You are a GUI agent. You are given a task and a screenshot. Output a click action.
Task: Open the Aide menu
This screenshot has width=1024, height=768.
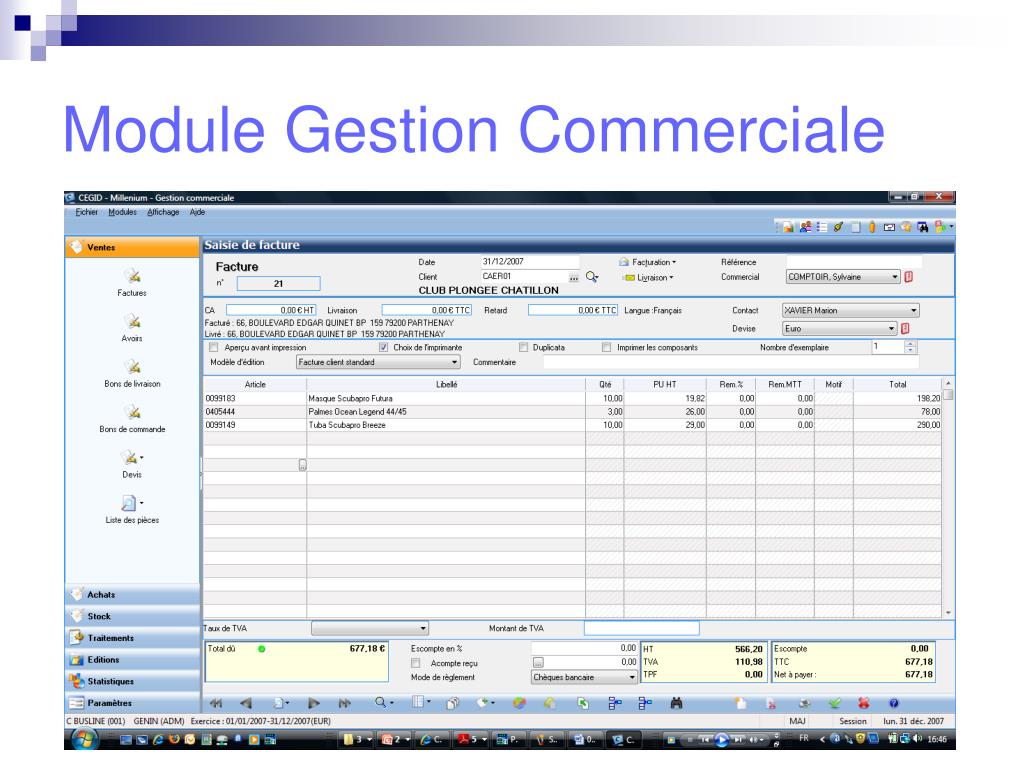[x=197, y=212]
